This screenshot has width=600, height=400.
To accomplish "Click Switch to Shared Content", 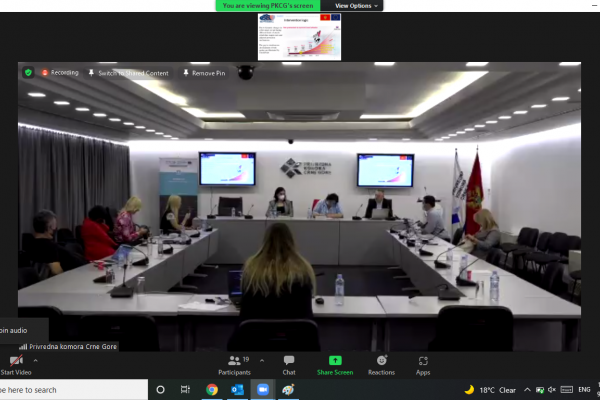I will point(129,73).
